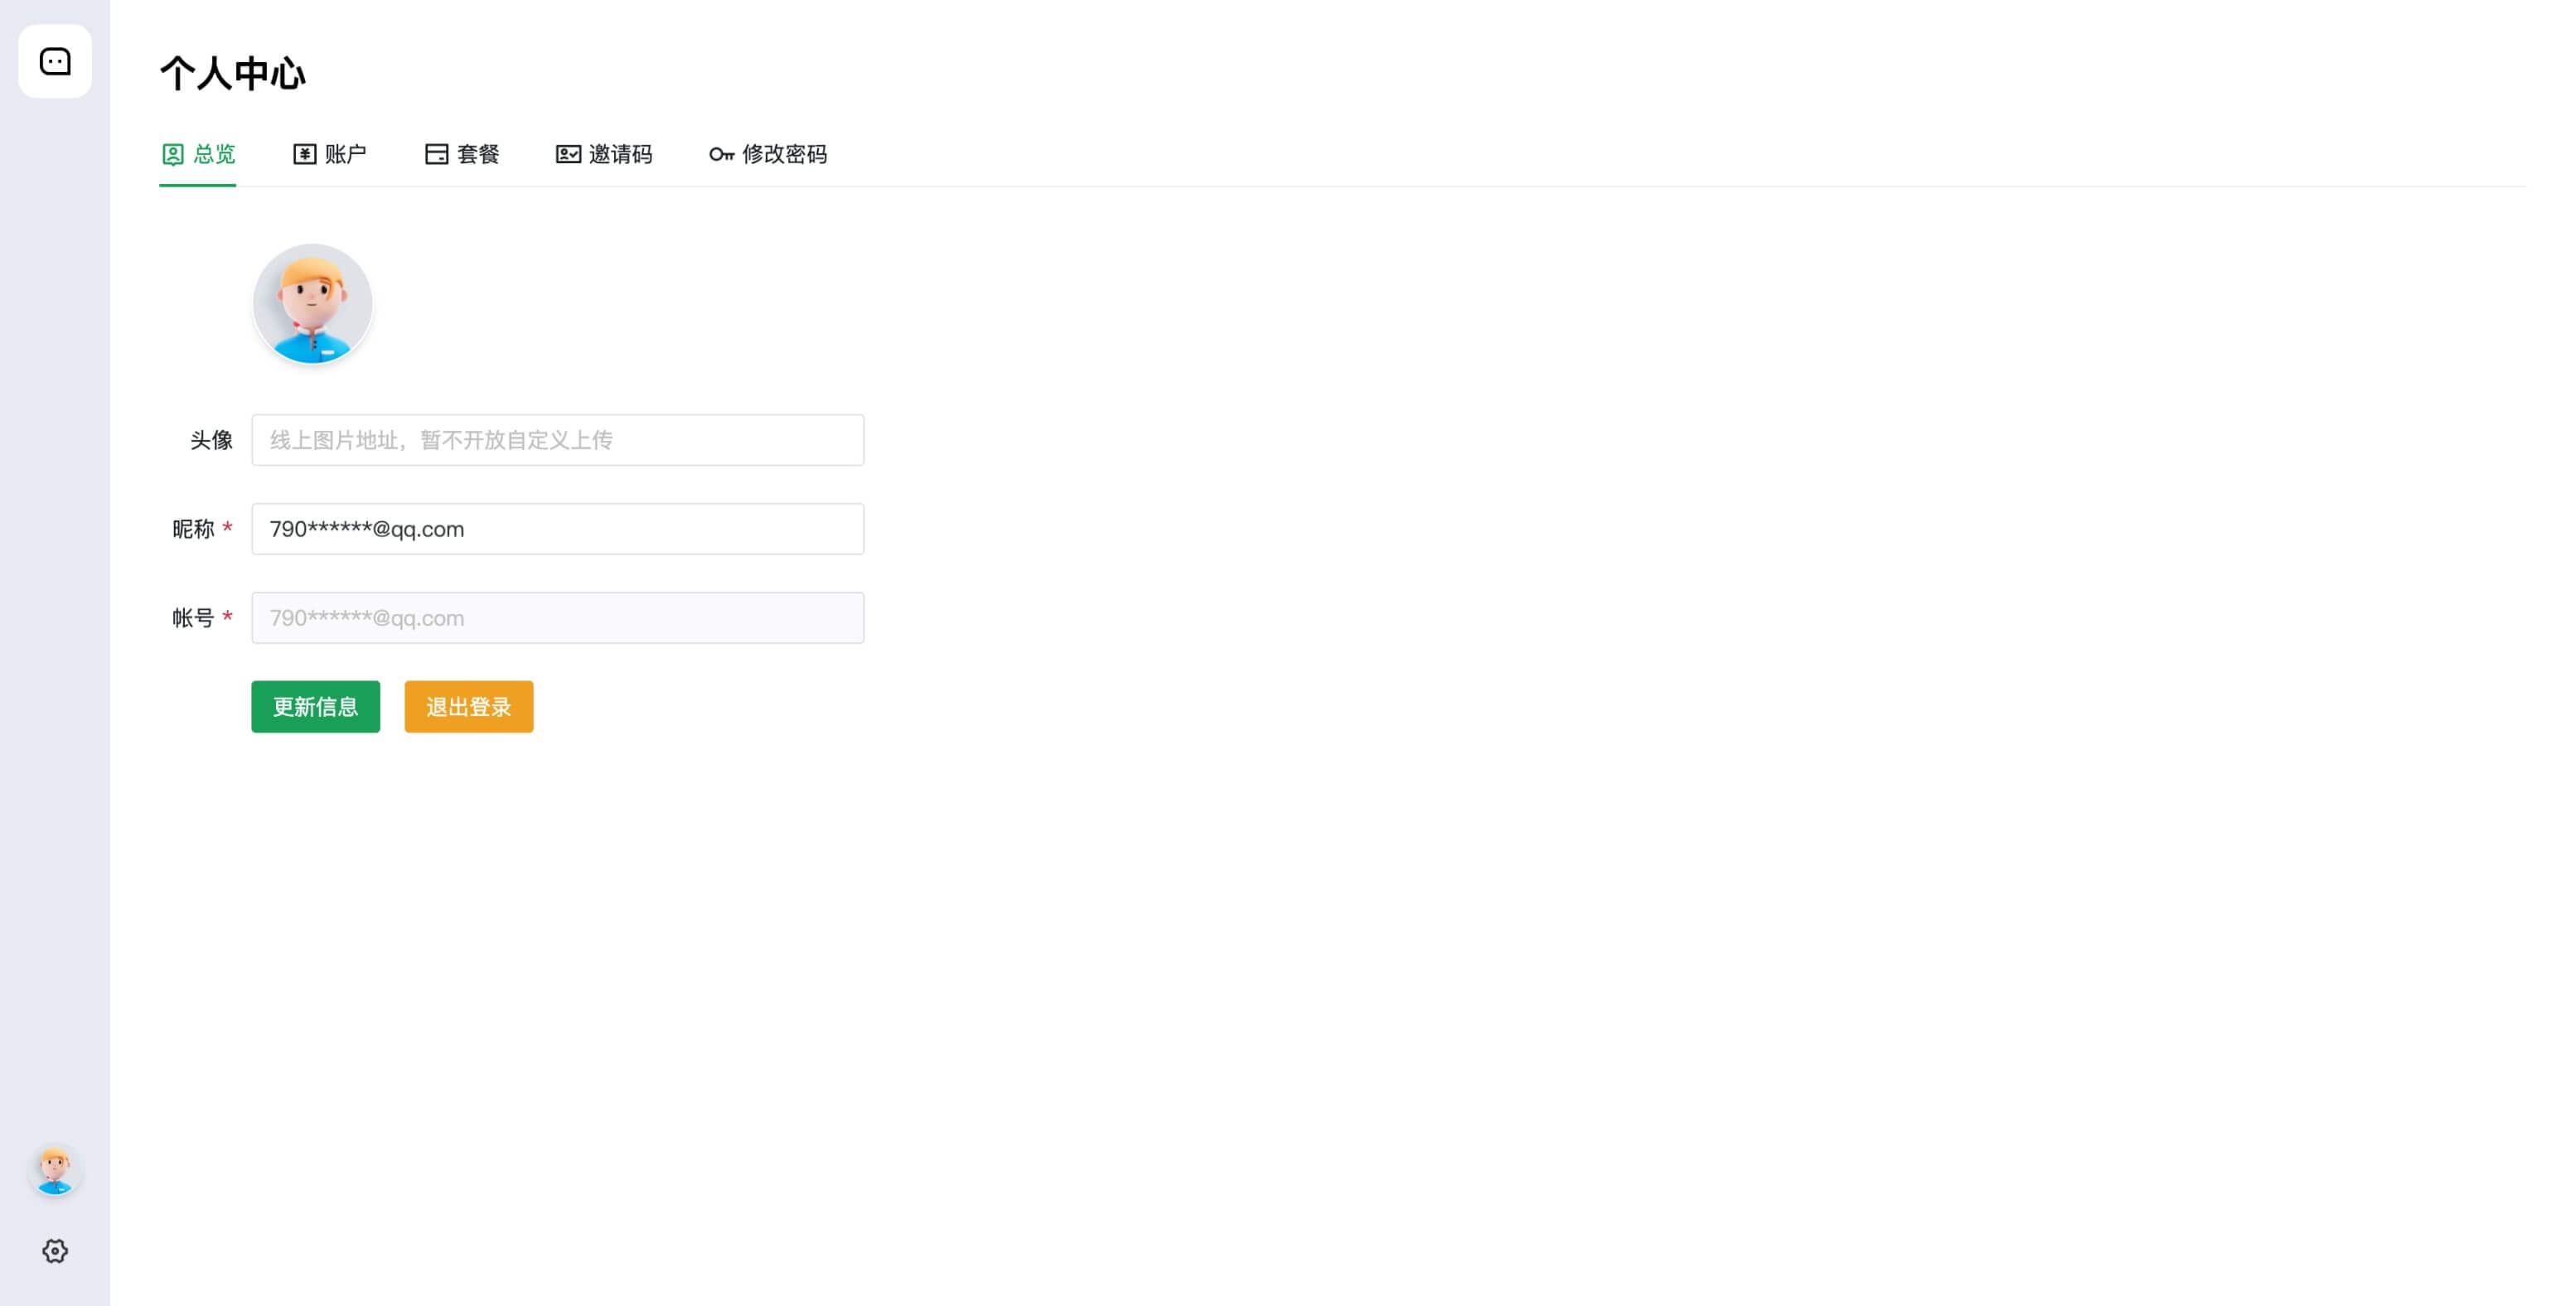Click the 总览 profile icon

click(x=173, y=154)
